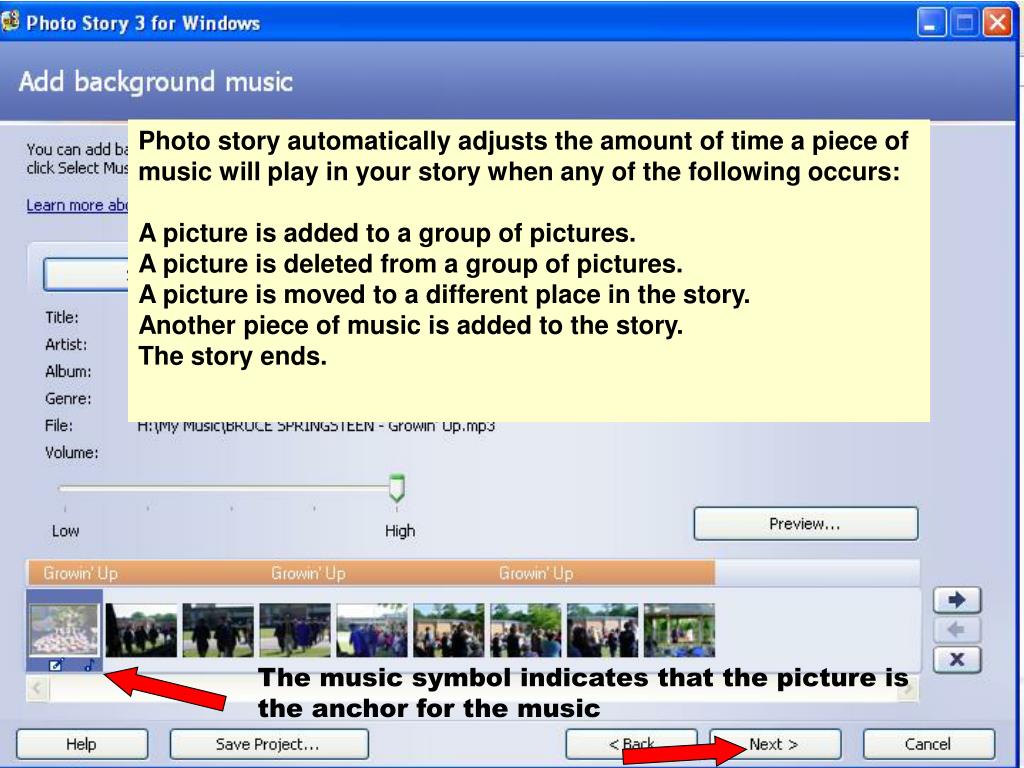1024x768 pixels.
Task: Click the Preview... button
Action: (805, 524)
